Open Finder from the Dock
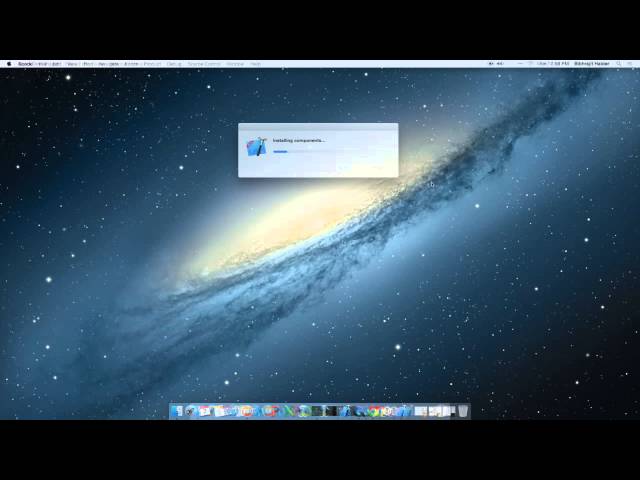 pos(177,411)
